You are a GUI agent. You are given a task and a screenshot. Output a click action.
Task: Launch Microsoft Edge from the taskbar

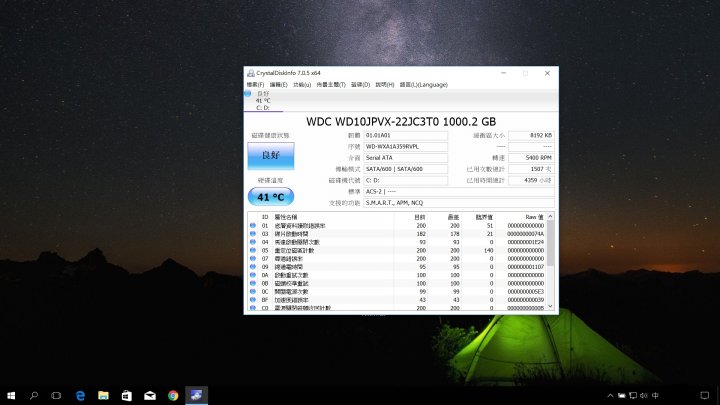click(80, 395)
